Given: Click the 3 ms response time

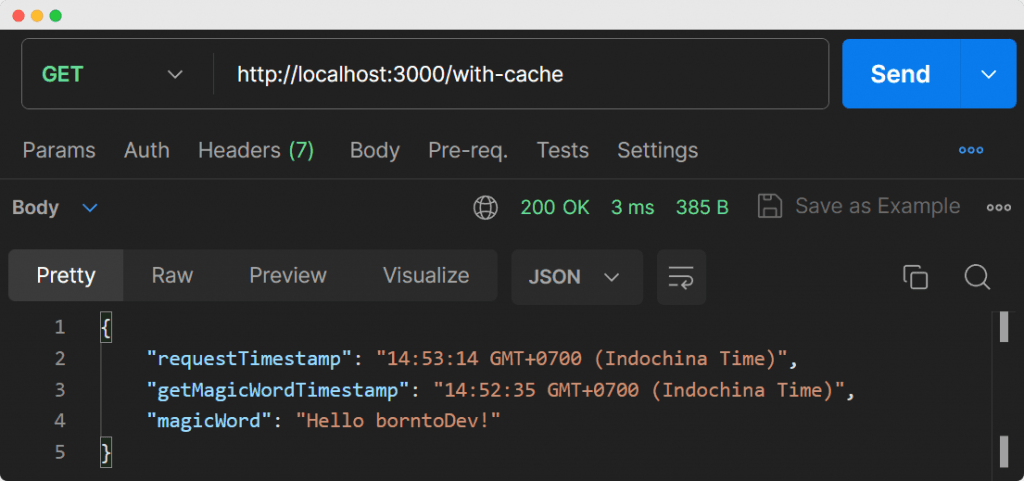Looking at the screenshot, I should pos(632,208).
